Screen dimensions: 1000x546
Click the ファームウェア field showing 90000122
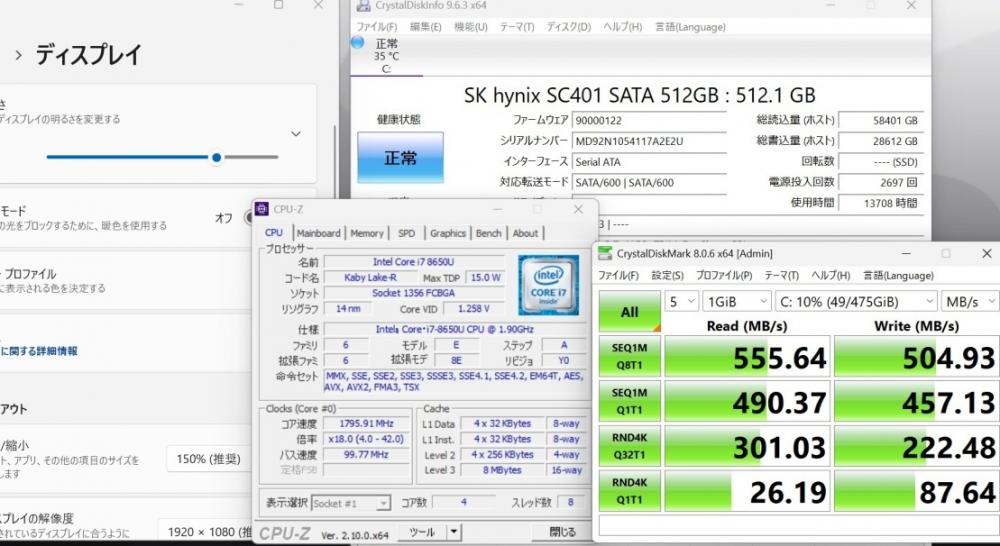649,121
